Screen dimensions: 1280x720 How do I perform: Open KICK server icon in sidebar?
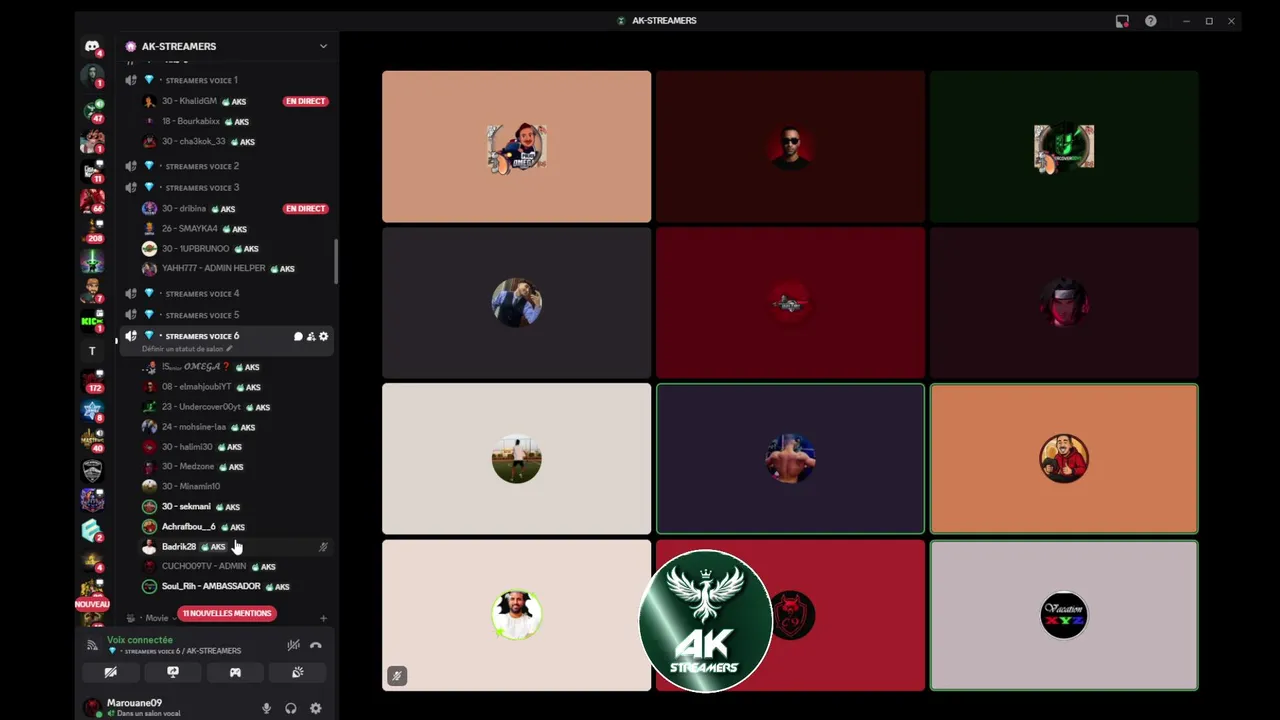pyautogui.click(x=92, y=321)
